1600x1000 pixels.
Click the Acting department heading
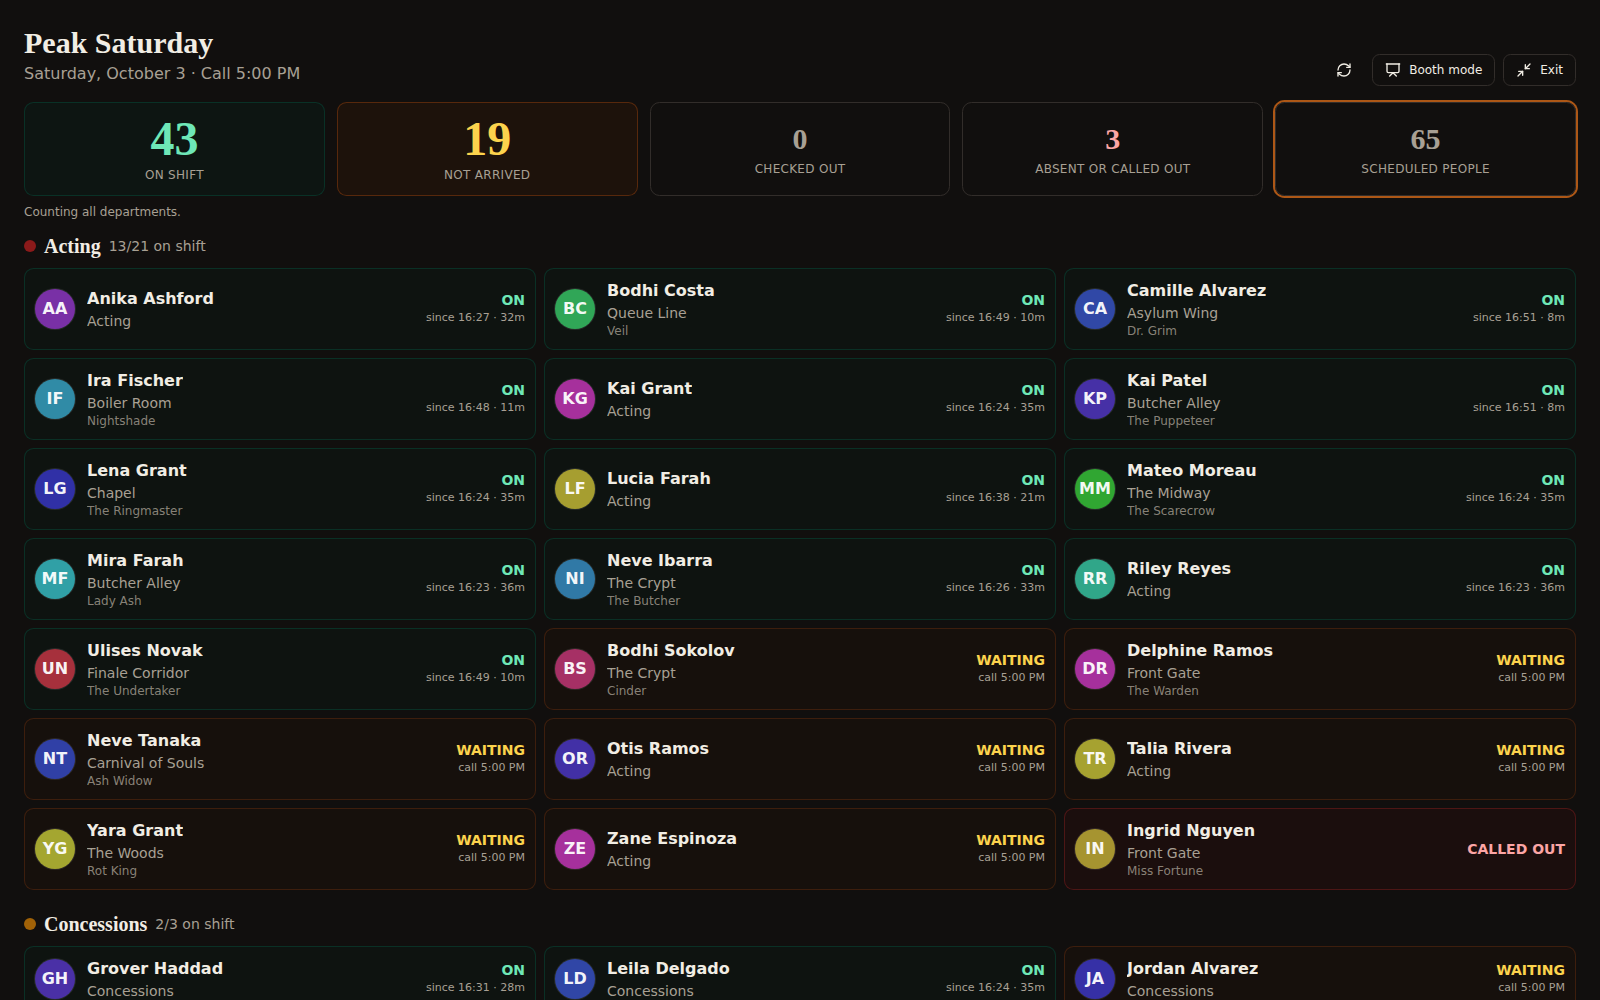pos(72,246)
